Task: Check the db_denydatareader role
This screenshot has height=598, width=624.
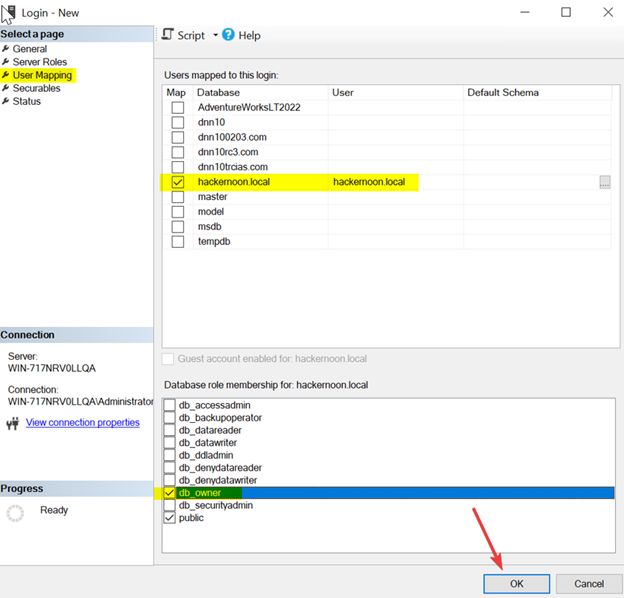Action: [x=170, y=467]
